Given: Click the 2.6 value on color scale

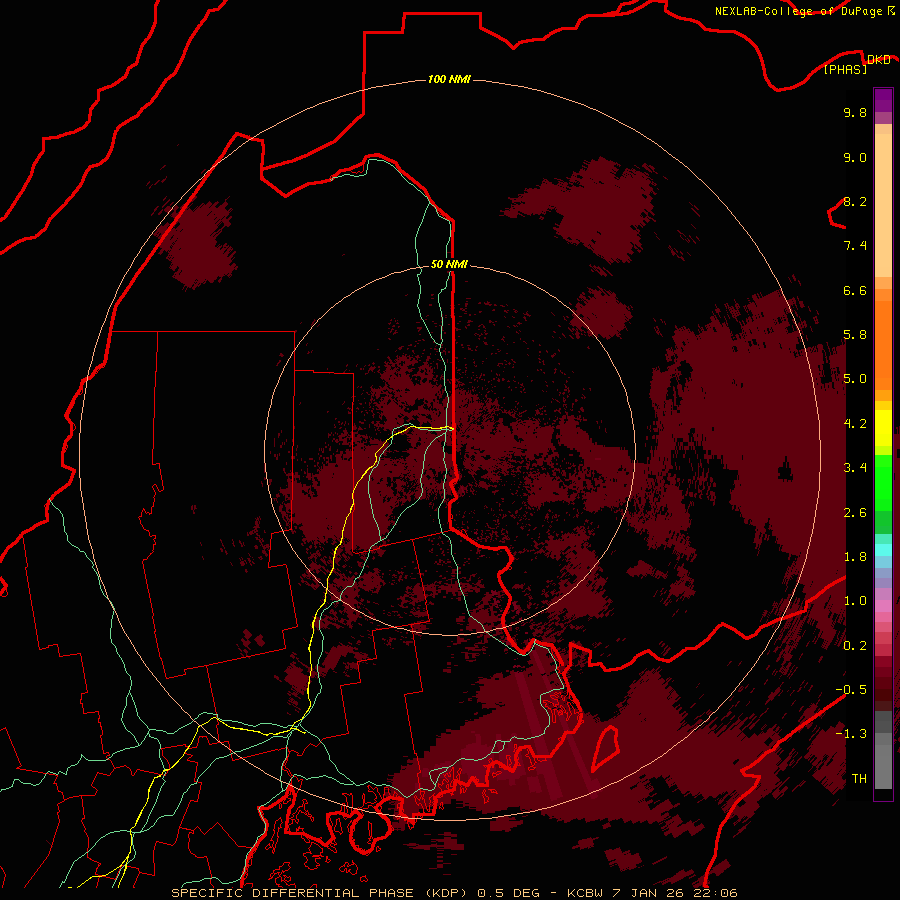Looking at the screenshot, I should pyautogui.click(x=855, y=513).
